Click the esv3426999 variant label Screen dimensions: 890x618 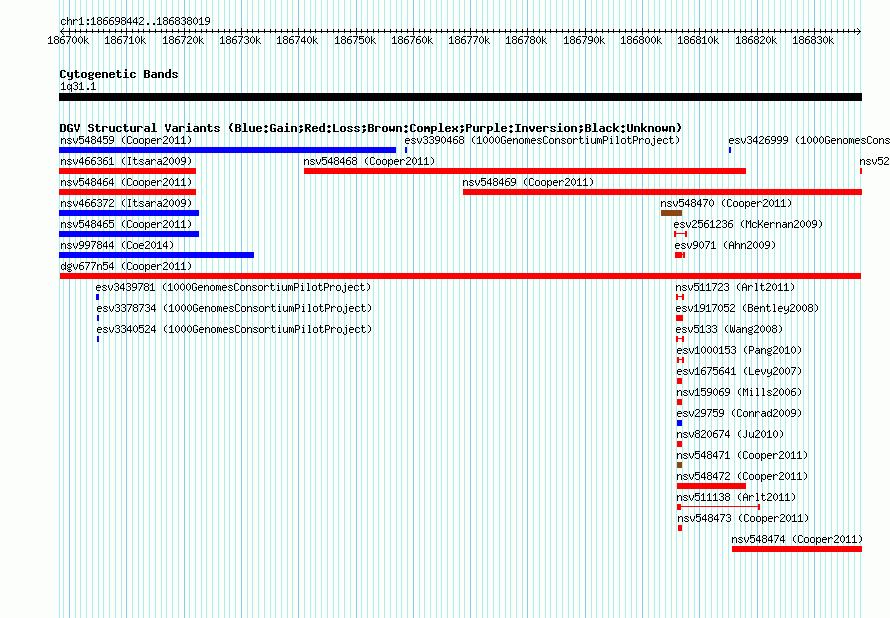[809, 140]
